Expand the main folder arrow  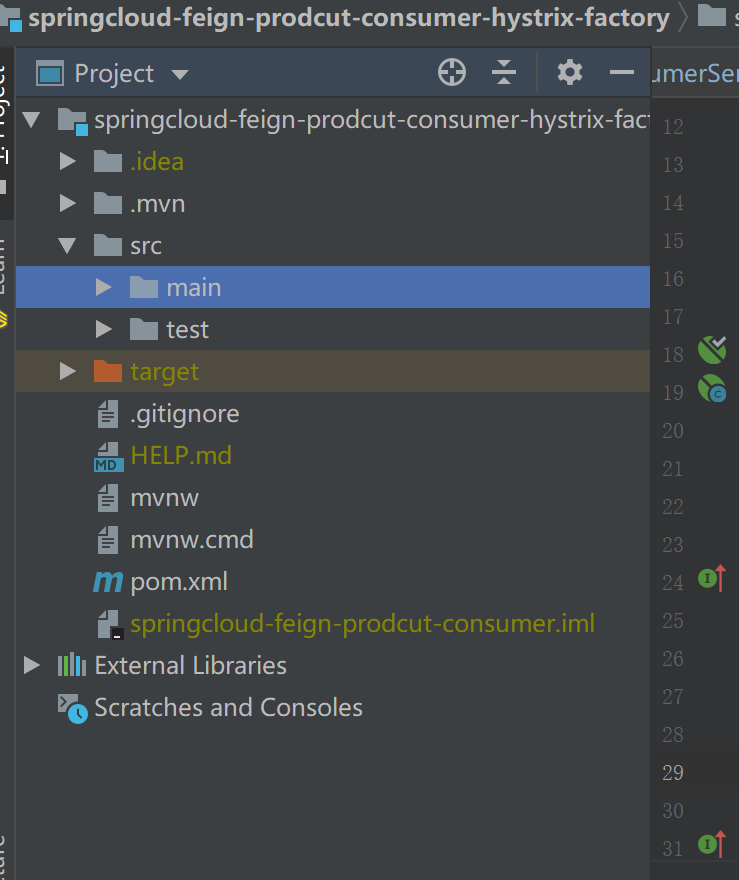(103, 287)
